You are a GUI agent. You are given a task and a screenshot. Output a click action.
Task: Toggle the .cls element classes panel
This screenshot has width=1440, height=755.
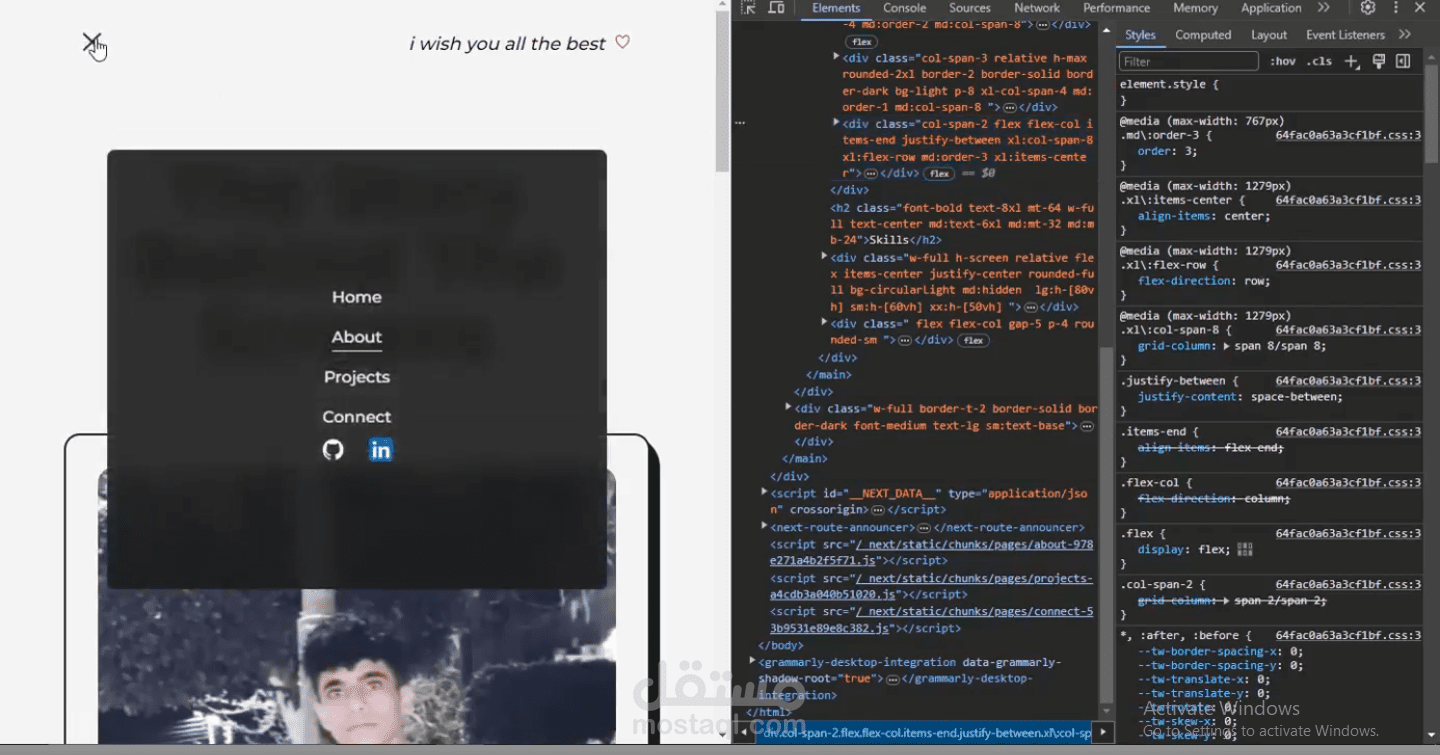[1320, 62]
